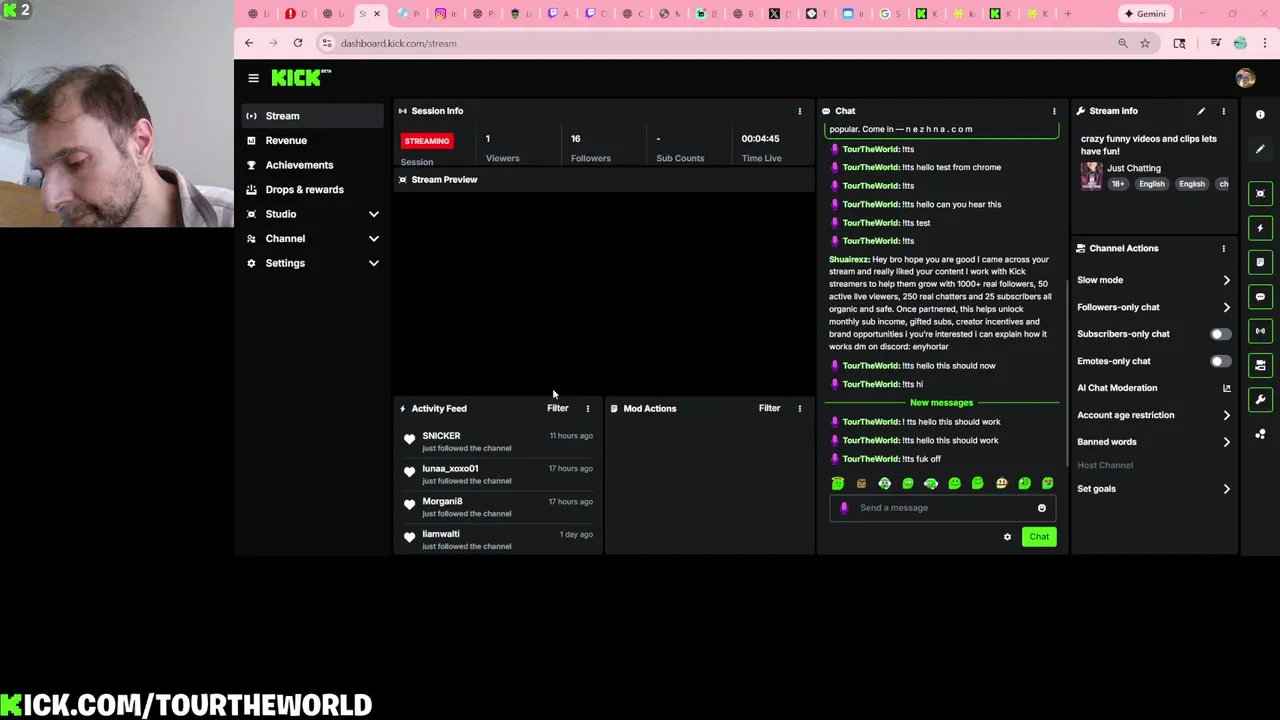Open the hamburger menu beside Kick logo
This screenshot has width=1280, height=720.
pyautogui.click(x=253, y=78)
